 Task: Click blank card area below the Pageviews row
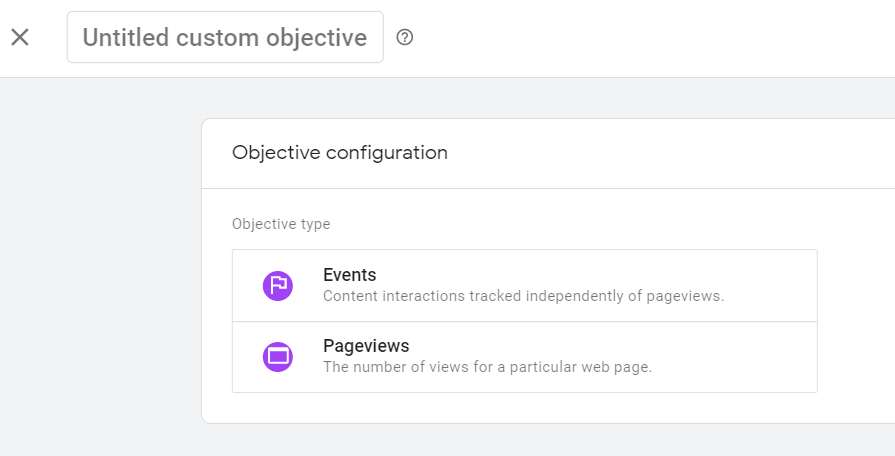pyautogui.click(x=524, y=408)
